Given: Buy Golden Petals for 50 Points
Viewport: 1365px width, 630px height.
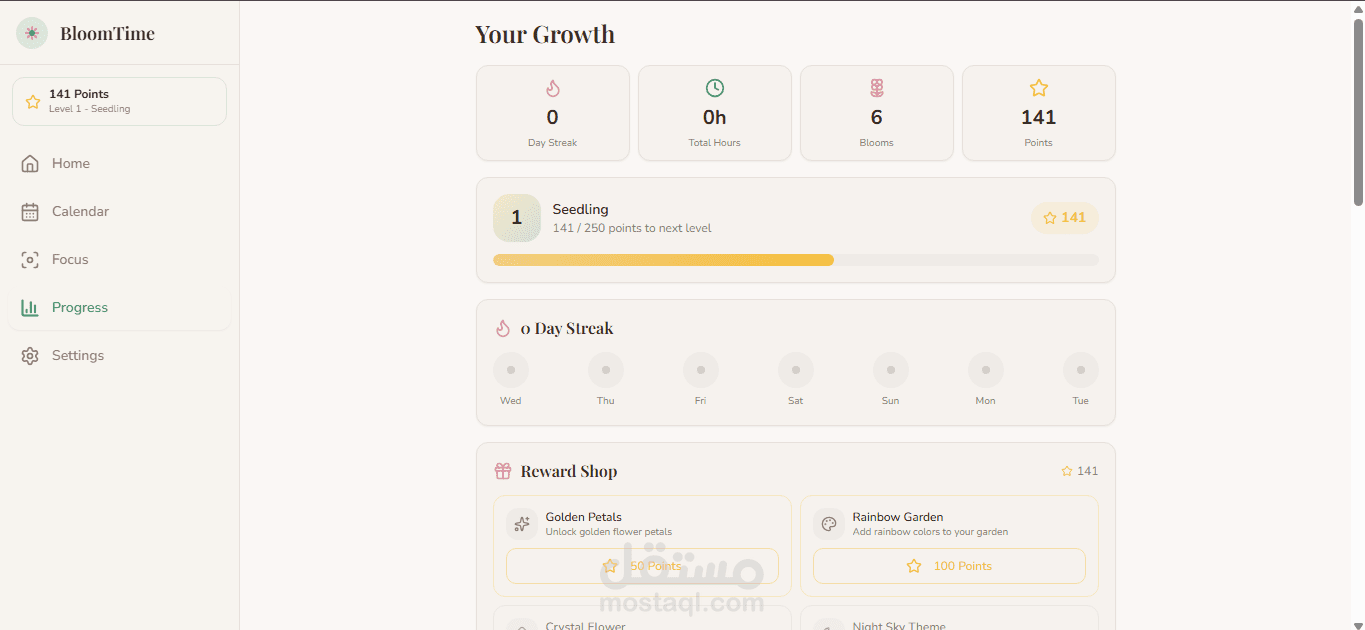Looking at the screenshot, I should point(642,566).
